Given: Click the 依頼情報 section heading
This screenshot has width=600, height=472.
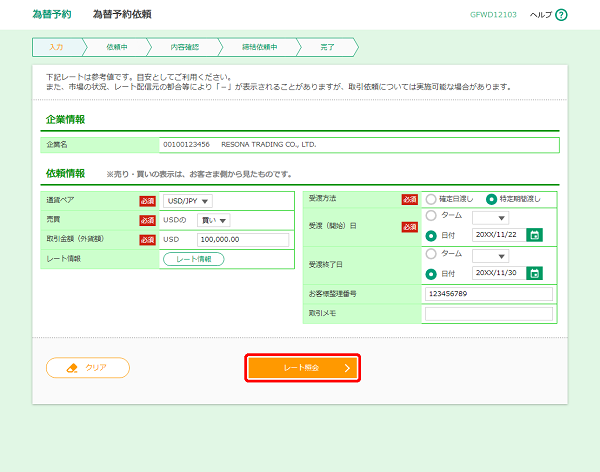Looking at the screenshot, I should click(x=65, y=173).
